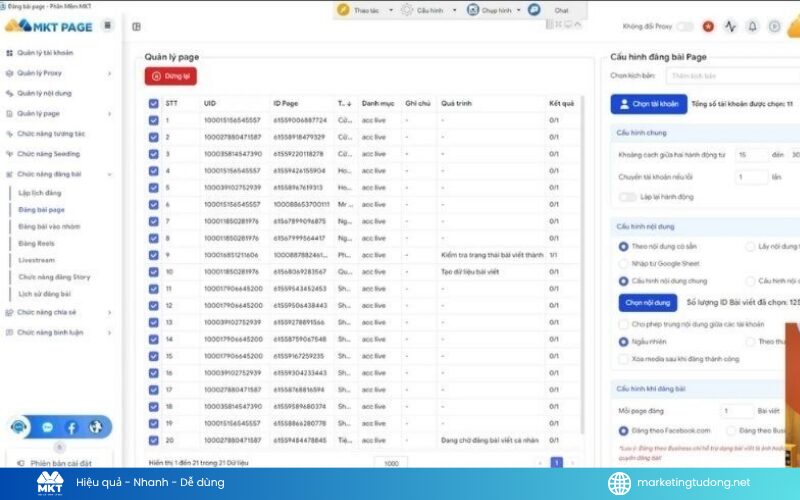
Task: Click the Quản lý page sidebar icon
Action: [x=9, y=114]
